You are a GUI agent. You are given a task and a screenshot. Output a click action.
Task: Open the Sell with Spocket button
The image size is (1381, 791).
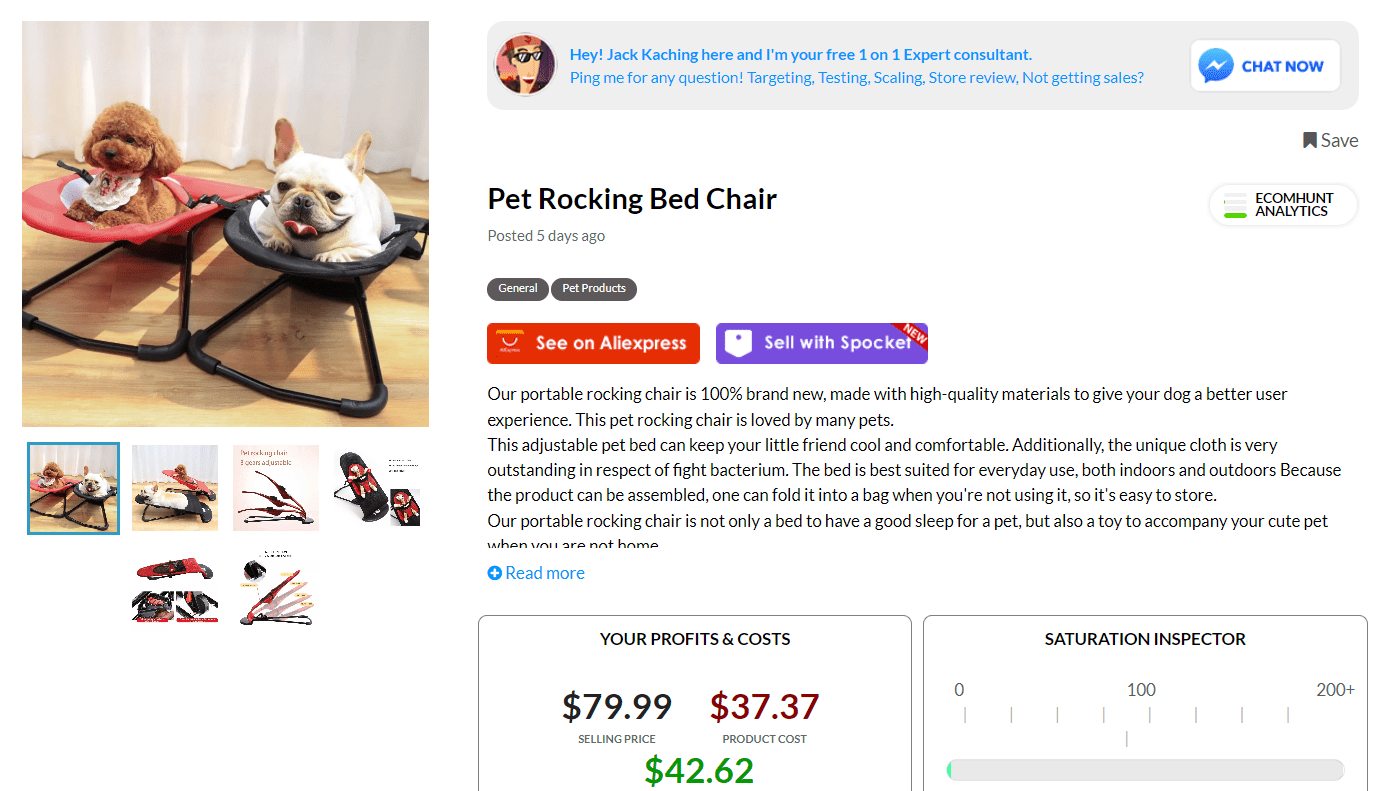822,343
